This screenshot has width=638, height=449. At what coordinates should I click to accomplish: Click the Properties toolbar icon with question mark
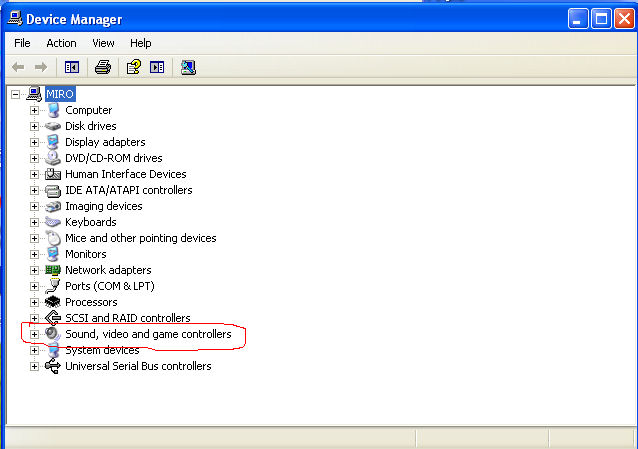click(132, 67)
